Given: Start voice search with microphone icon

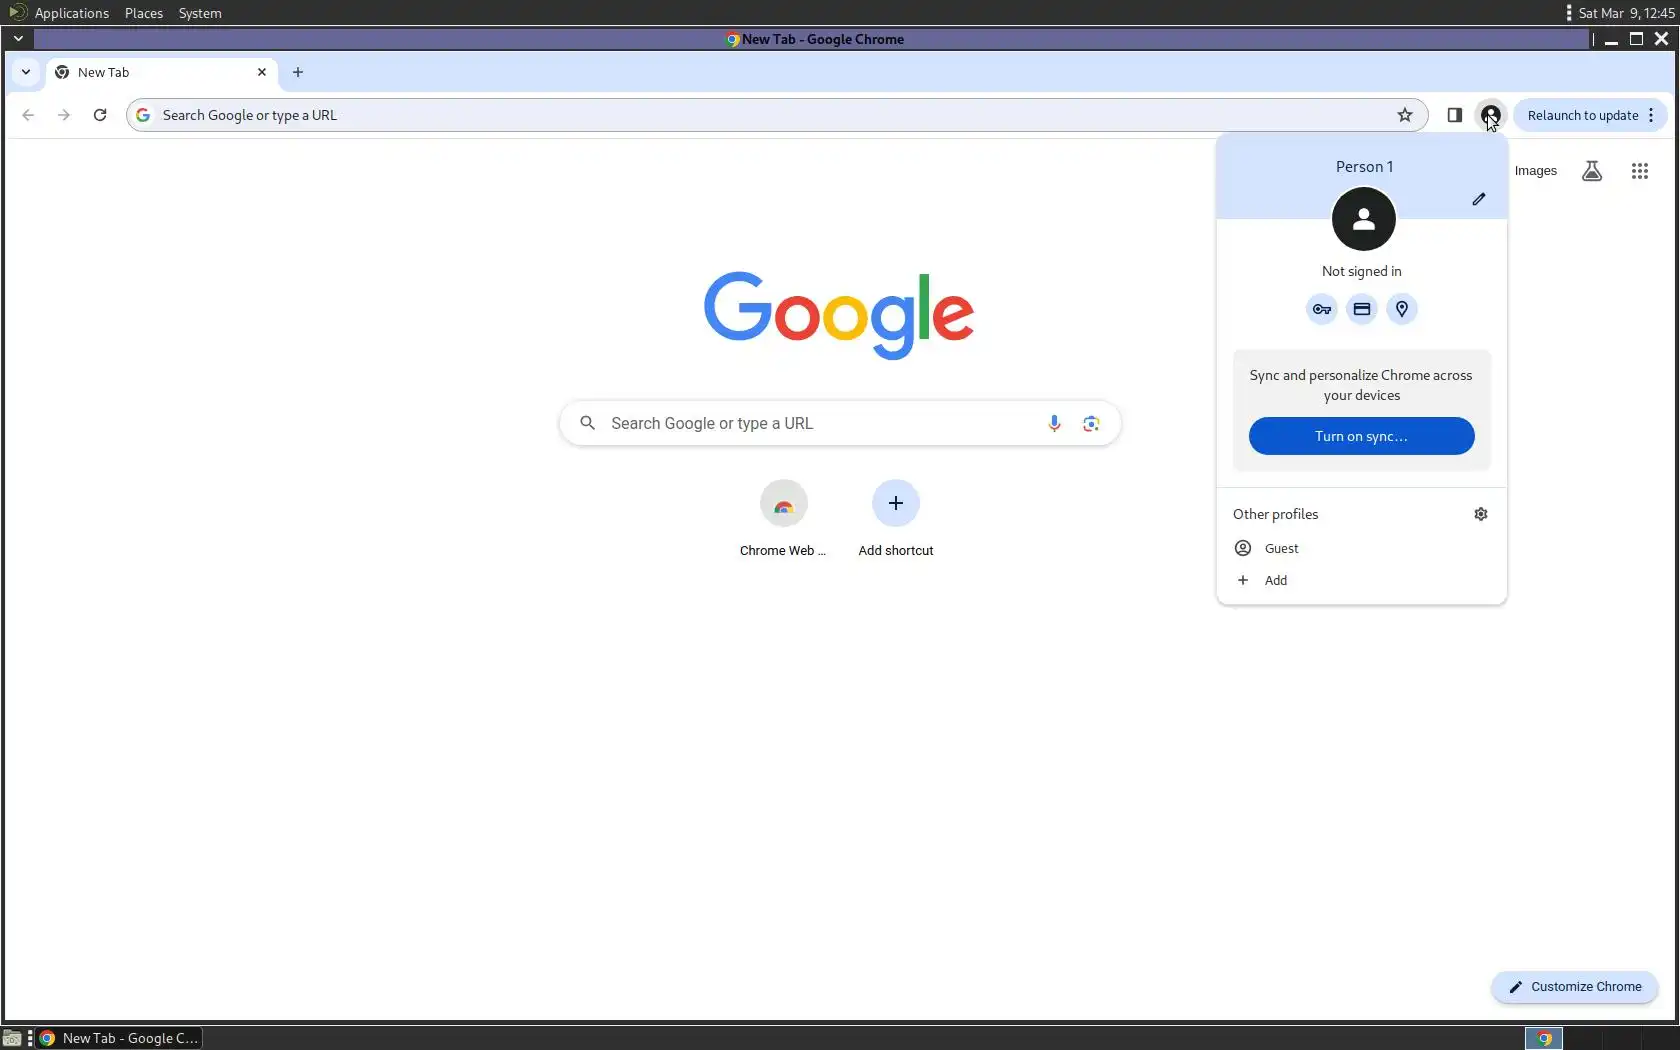Looking at the screenshot, I should tap(1054, 423).
